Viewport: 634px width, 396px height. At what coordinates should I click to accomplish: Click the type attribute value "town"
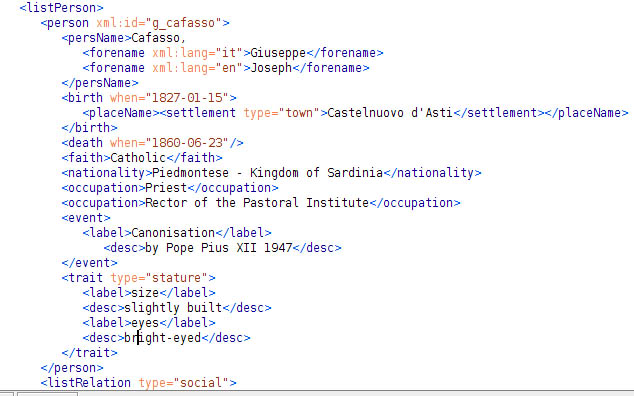point(299,112)
